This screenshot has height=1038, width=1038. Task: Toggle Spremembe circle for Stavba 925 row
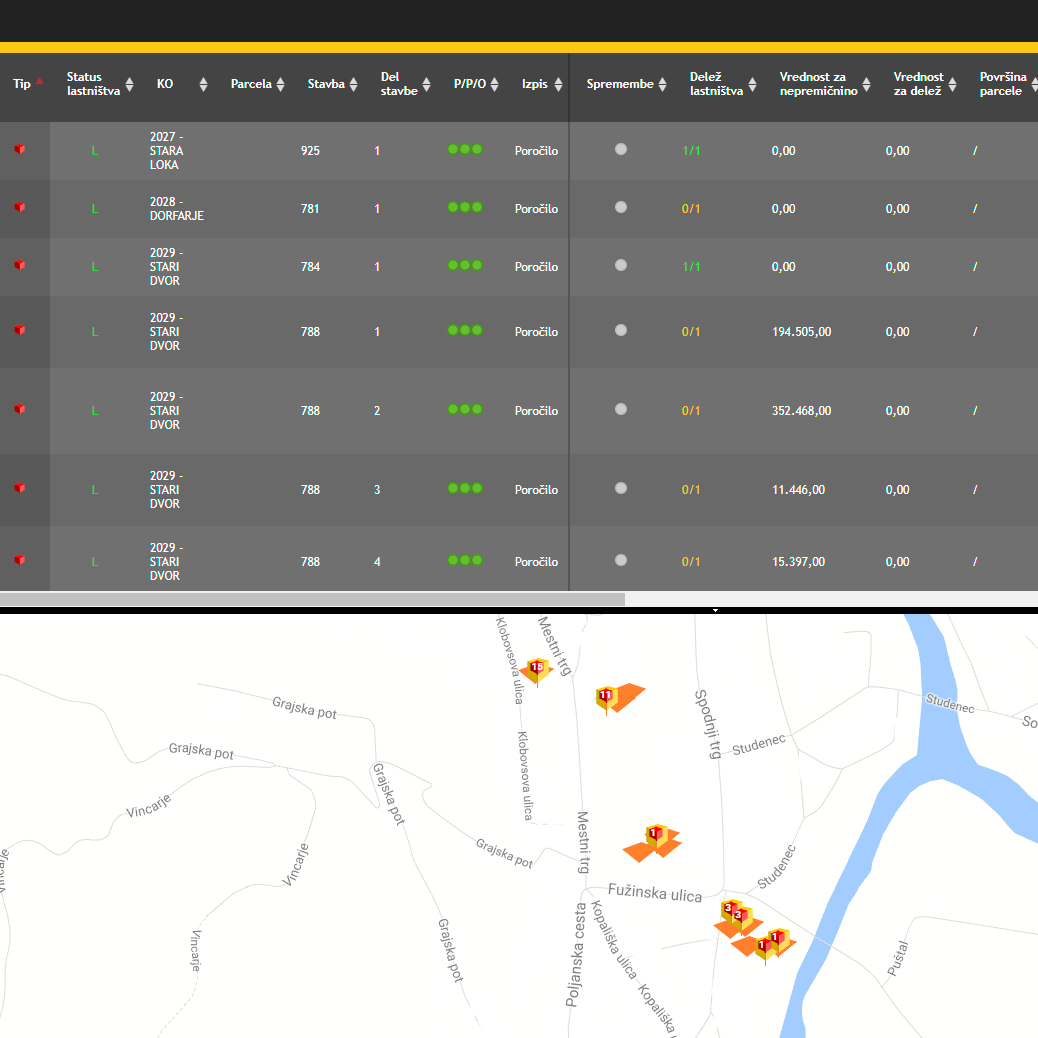pyautogui.click(x=621, y=149)
